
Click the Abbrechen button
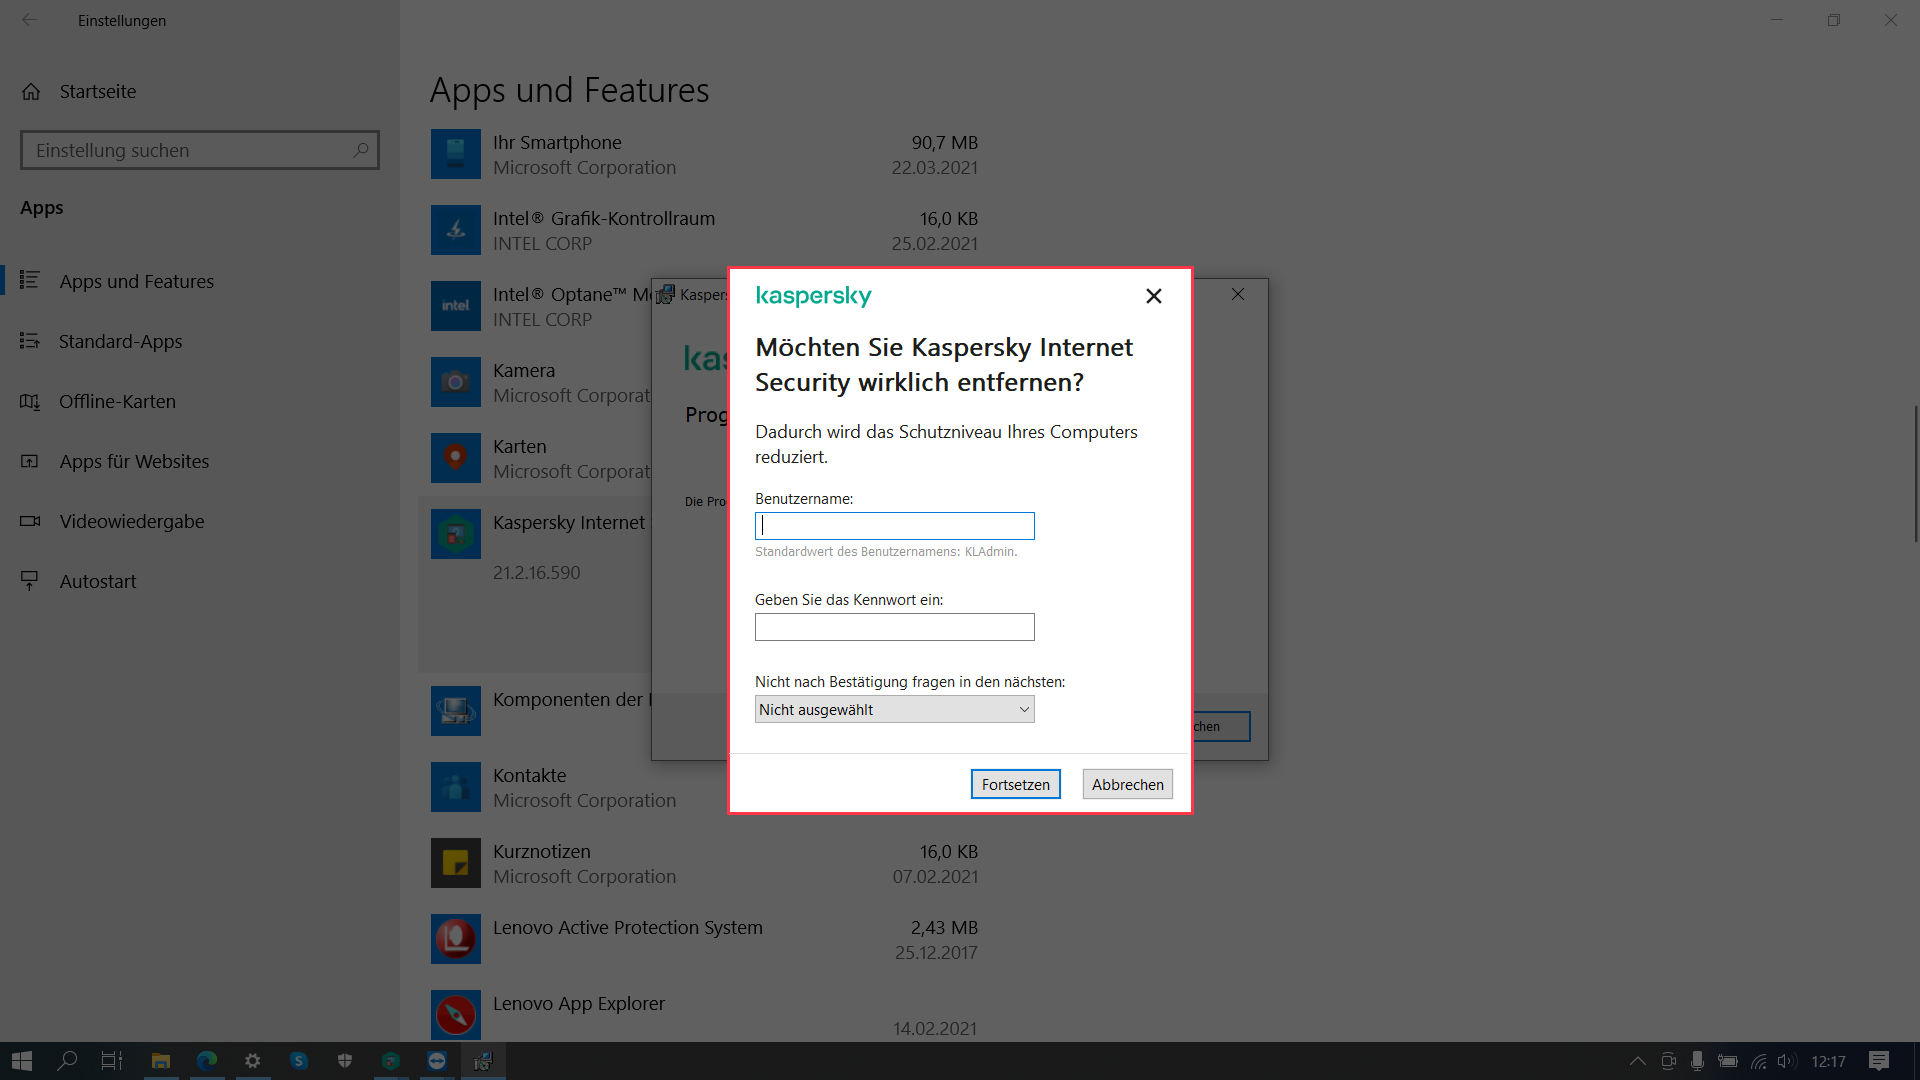coord(1127,784)
